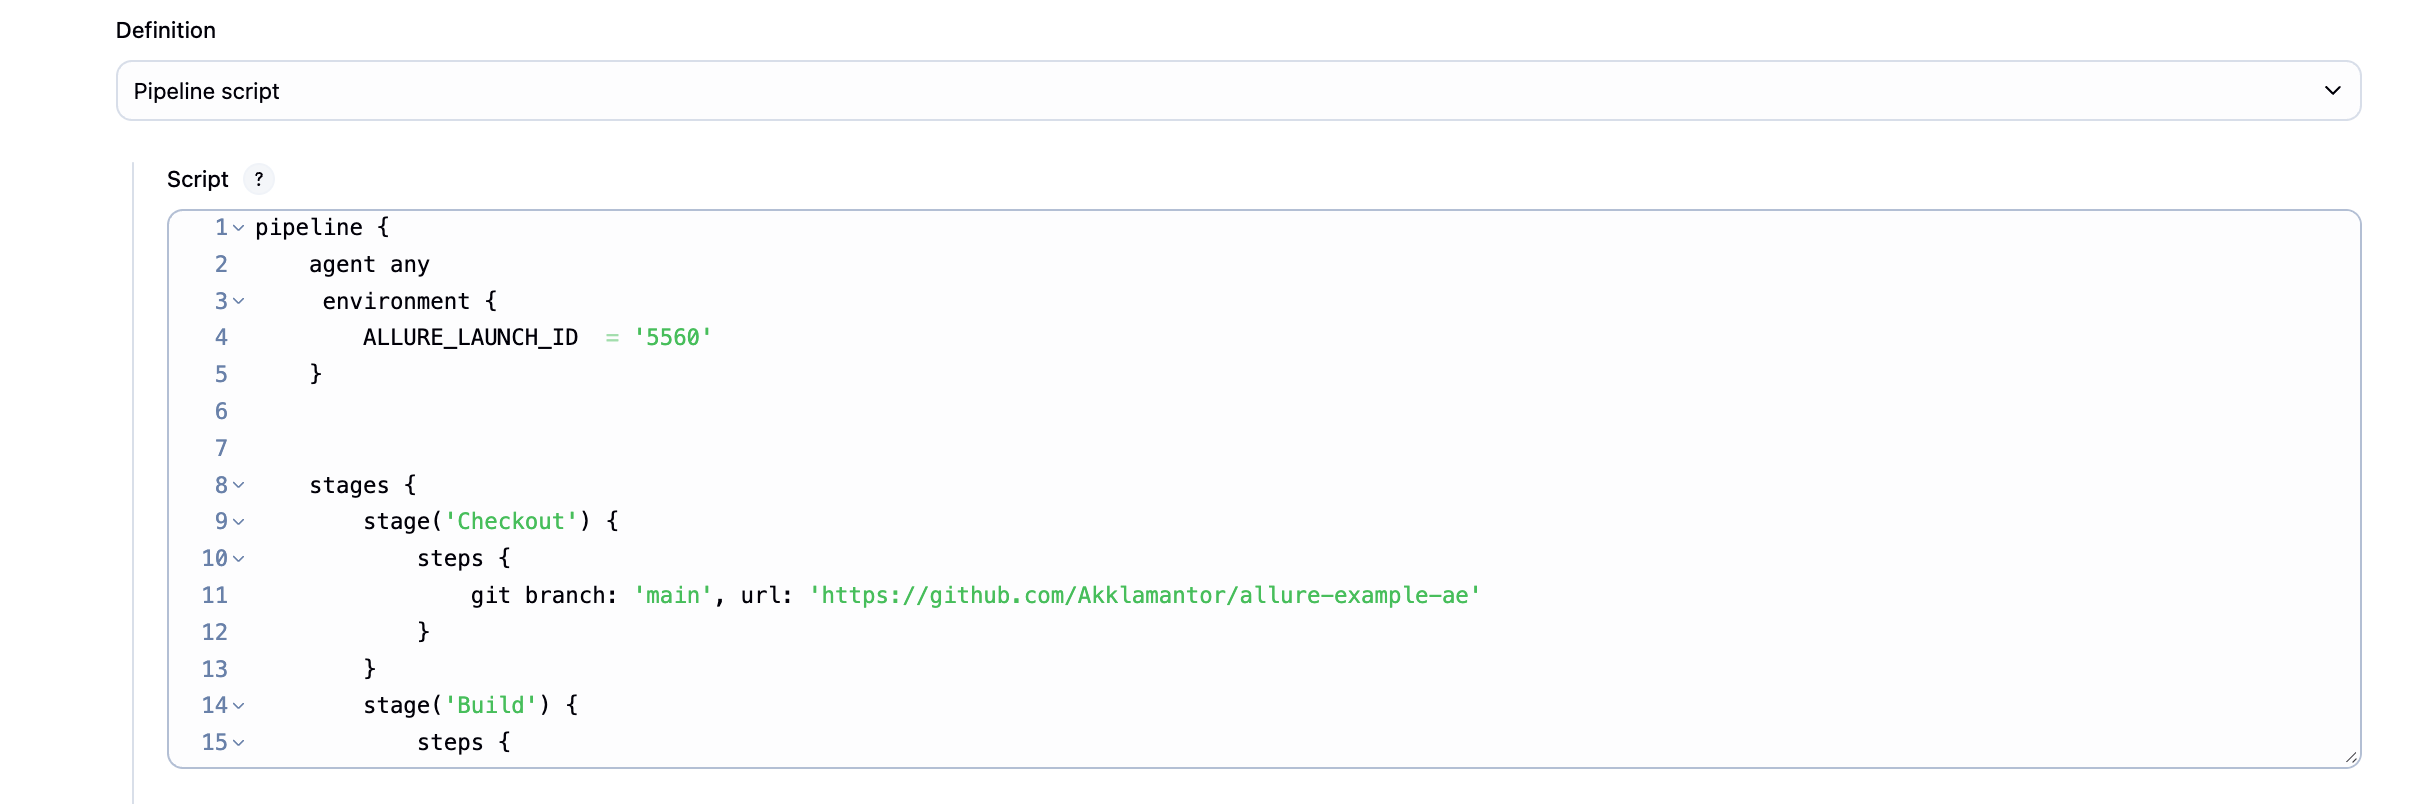Viewport: 2418px width, 804px height.
Task: Click the ALLURE_LAUNCH_ID variable name
Action: click(x=471, y=338)
